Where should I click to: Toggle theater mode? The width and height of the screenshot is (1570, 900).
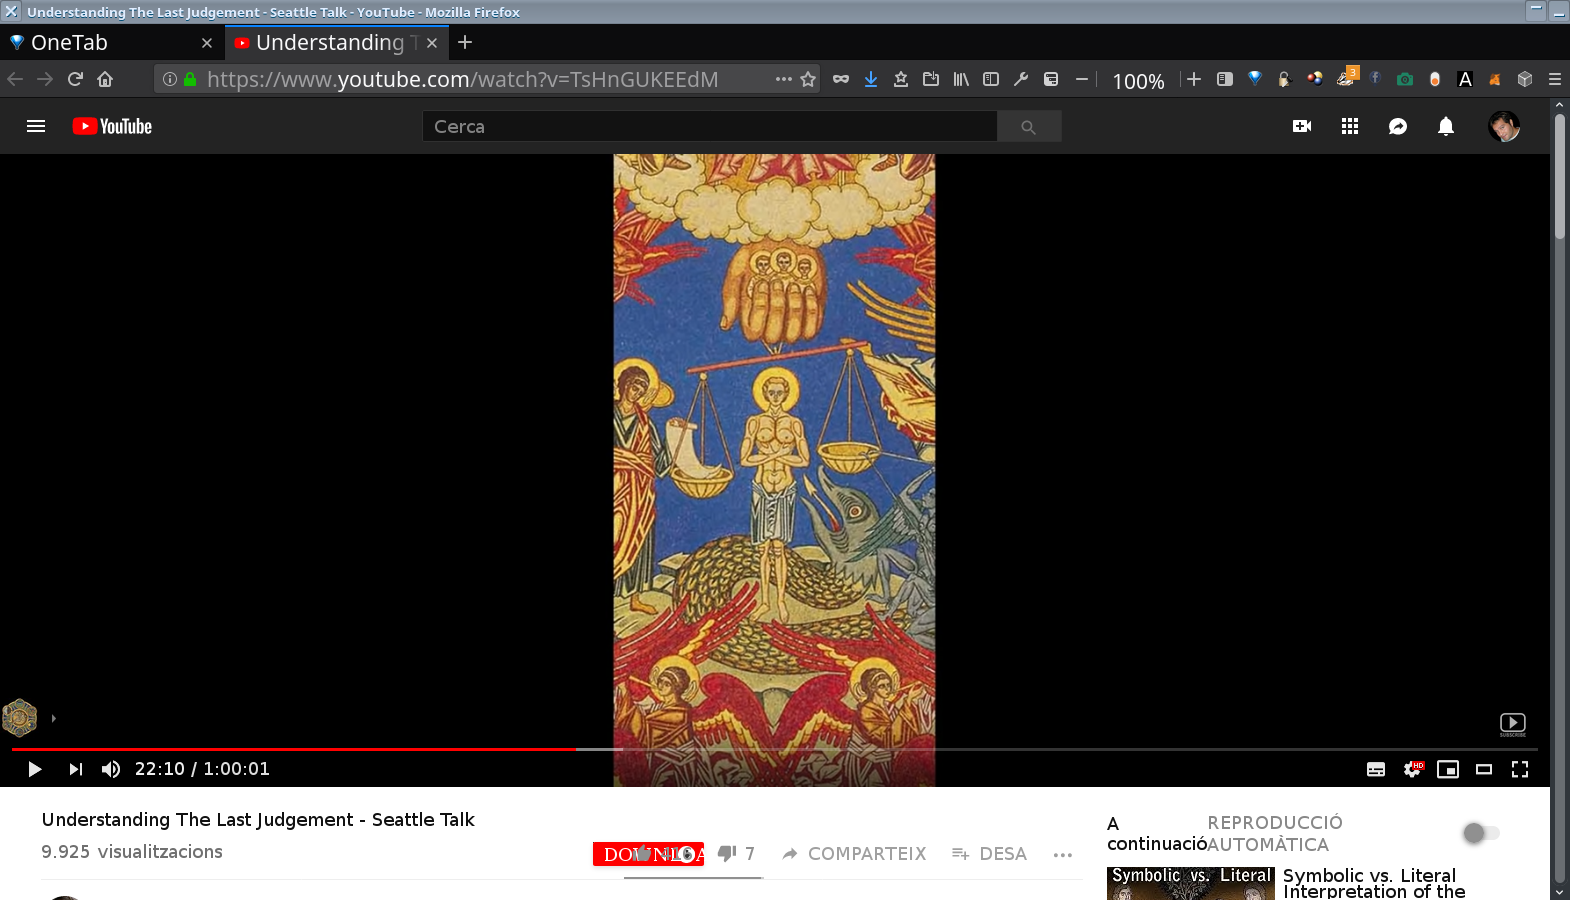(x=1484, y=769)
